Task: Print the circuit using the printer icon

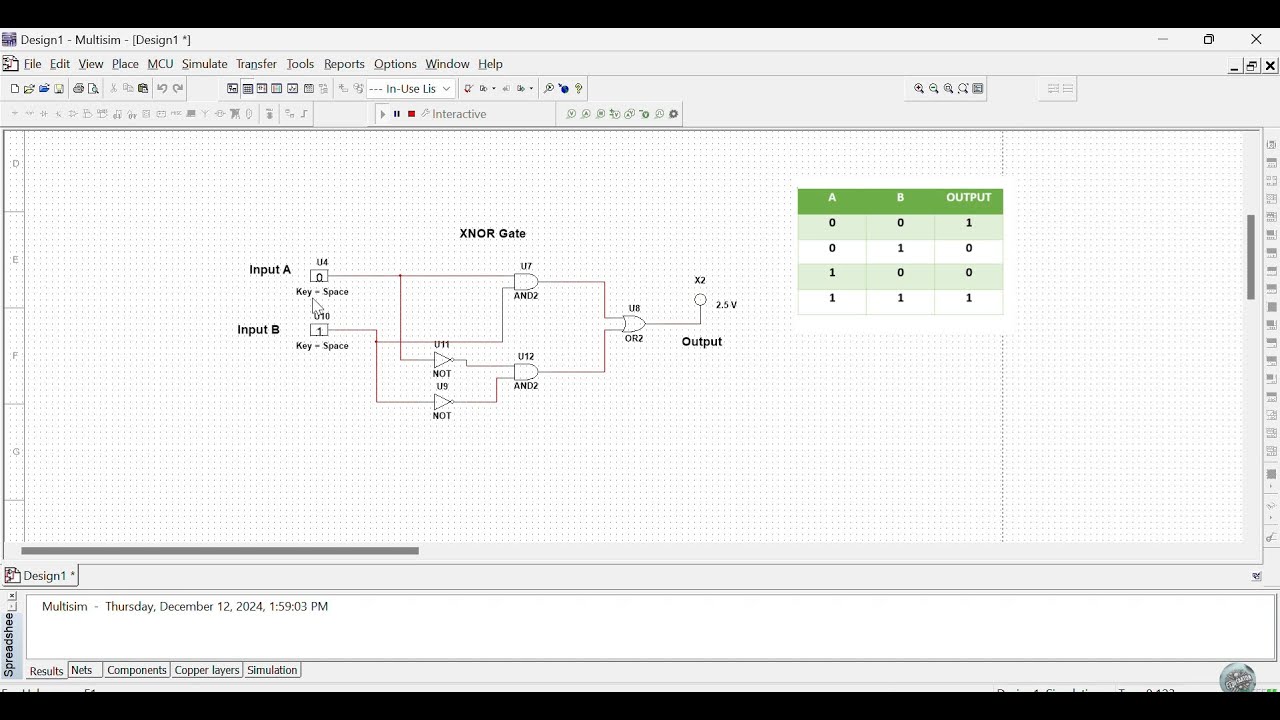Action: point(78,89)
